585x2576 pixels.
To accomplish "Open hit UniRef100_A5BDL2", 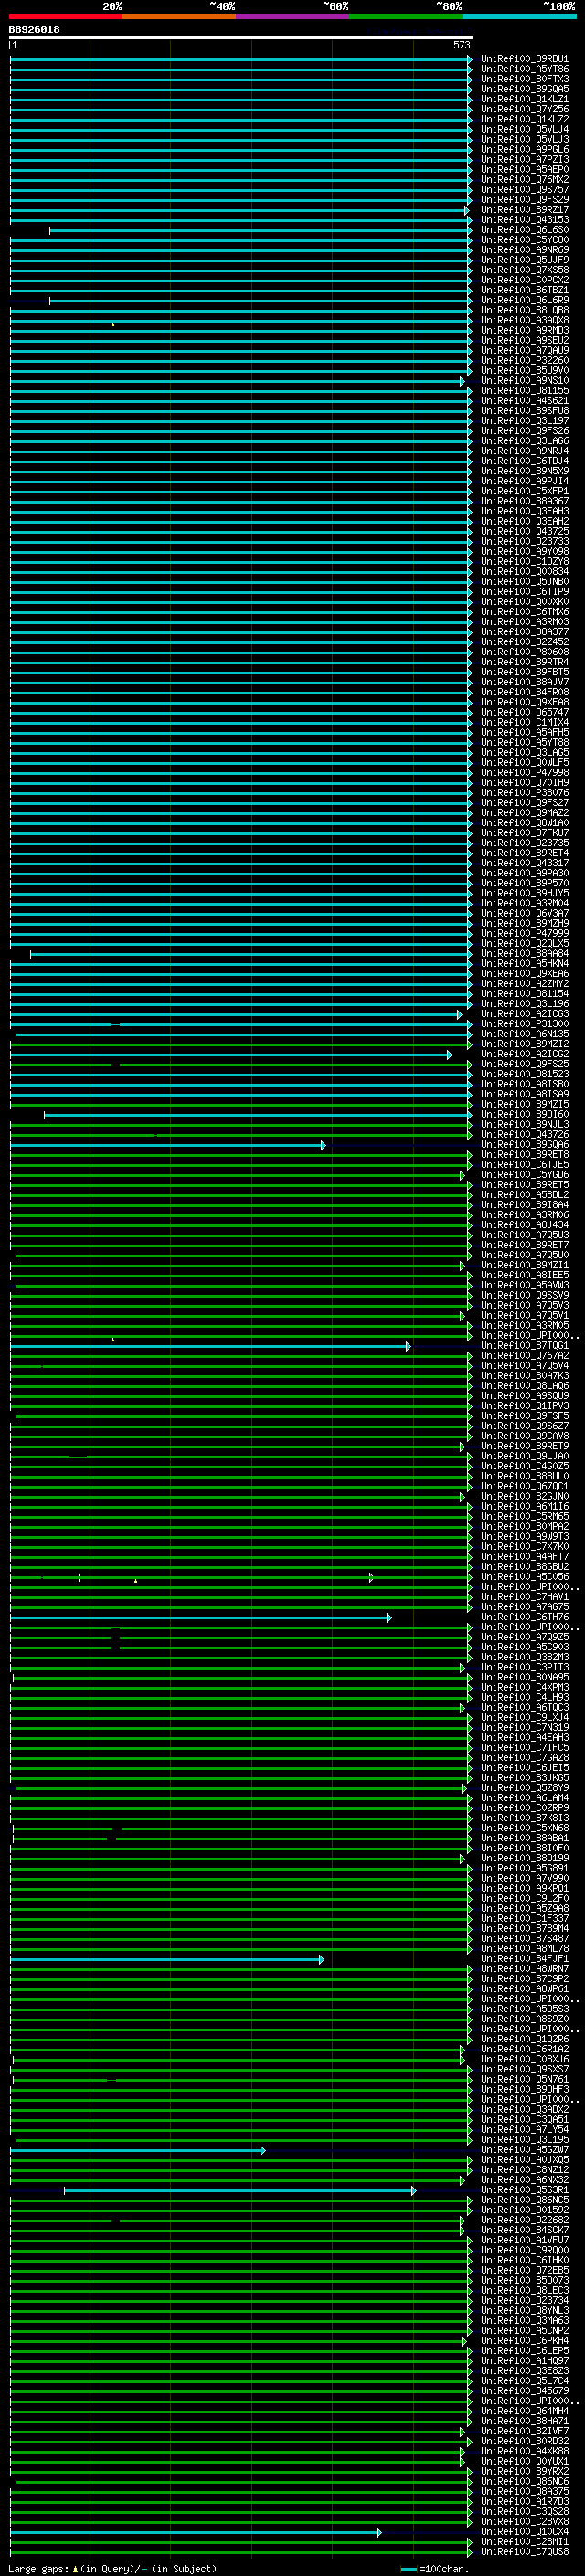I will 524,1195.
